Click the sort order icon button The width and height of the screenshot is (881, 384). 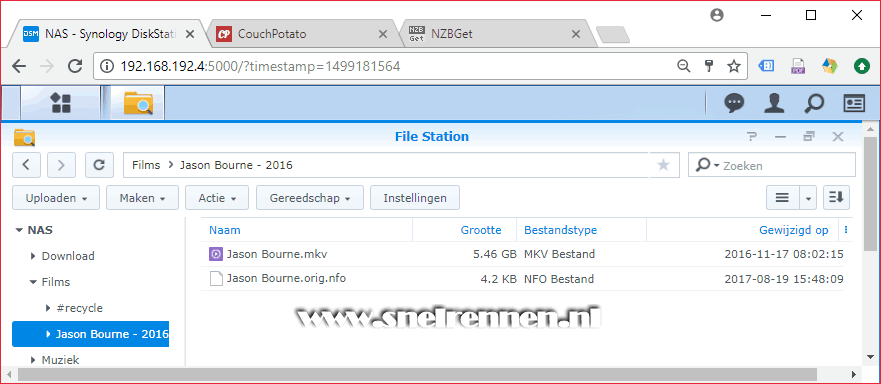[837, 197]
